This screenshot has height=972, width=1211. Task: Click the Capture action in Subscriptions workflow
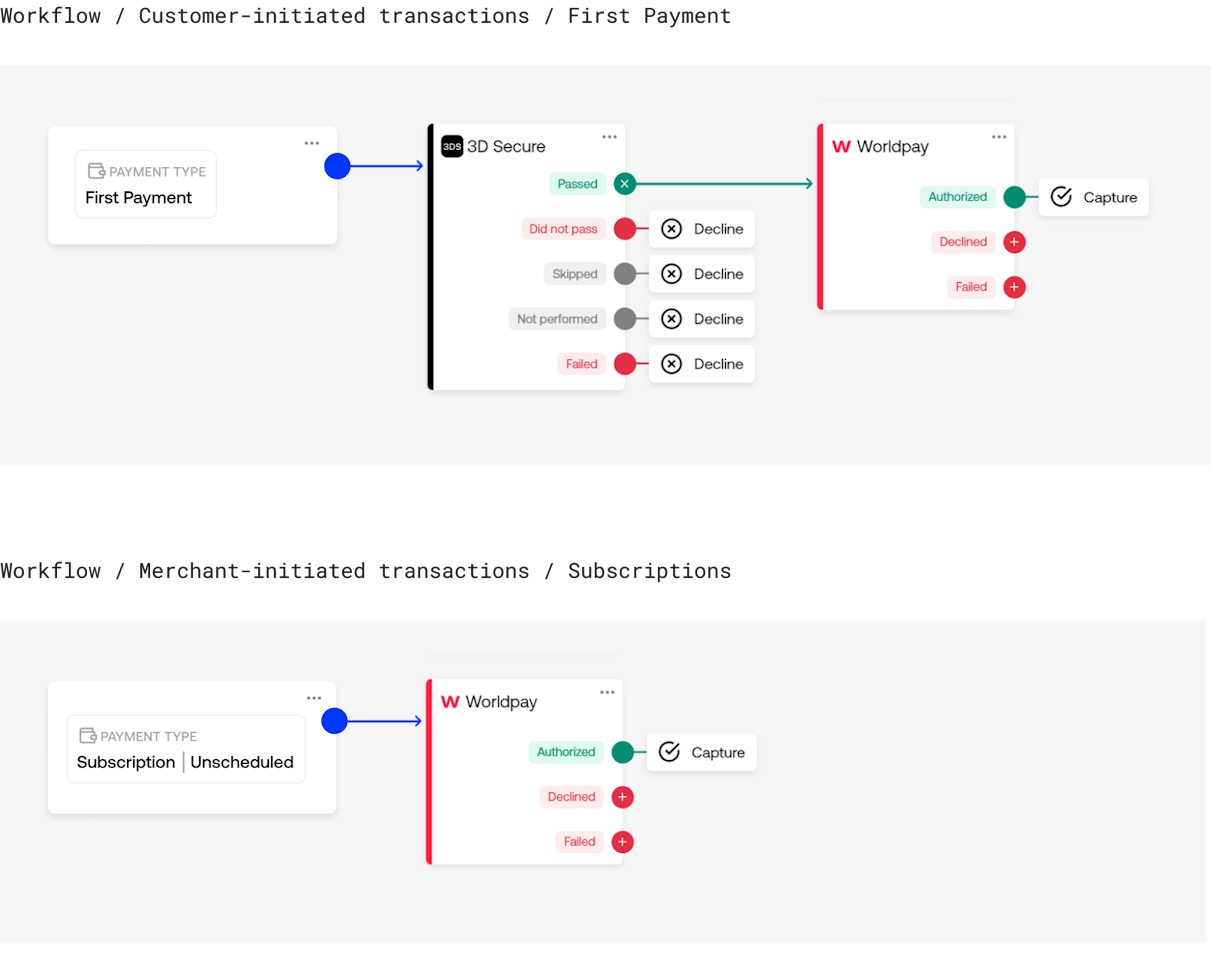702,752
